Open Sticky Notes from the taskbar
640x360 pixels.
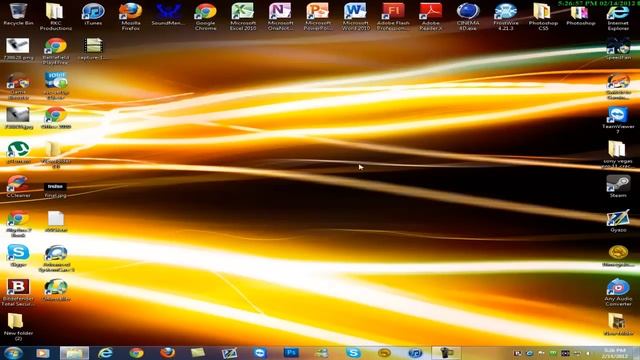click(198, 353)
